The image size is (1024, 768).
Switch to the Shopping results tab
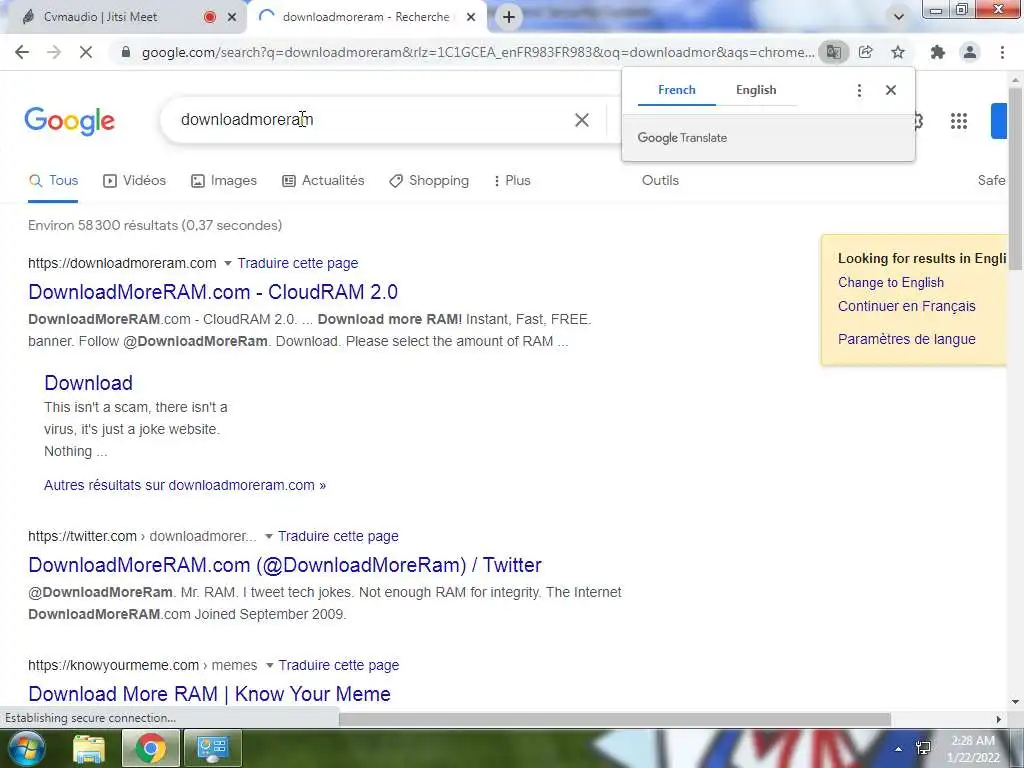click(429, 181)
